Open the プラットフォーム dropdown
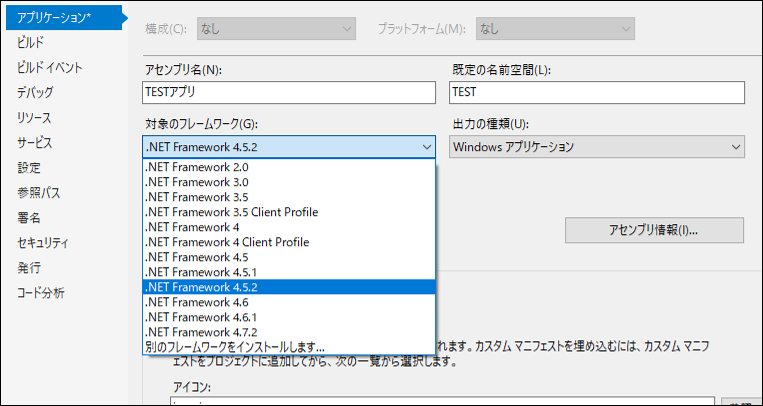This screenshot has width=763, height=406. pyautogui.click(x=555, y=29)
